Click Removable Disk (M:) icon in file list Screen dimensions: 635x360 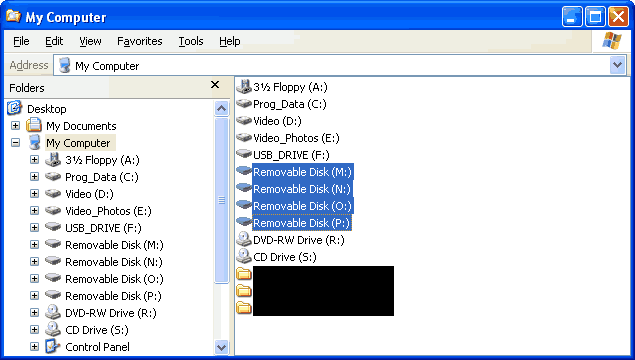244,171
